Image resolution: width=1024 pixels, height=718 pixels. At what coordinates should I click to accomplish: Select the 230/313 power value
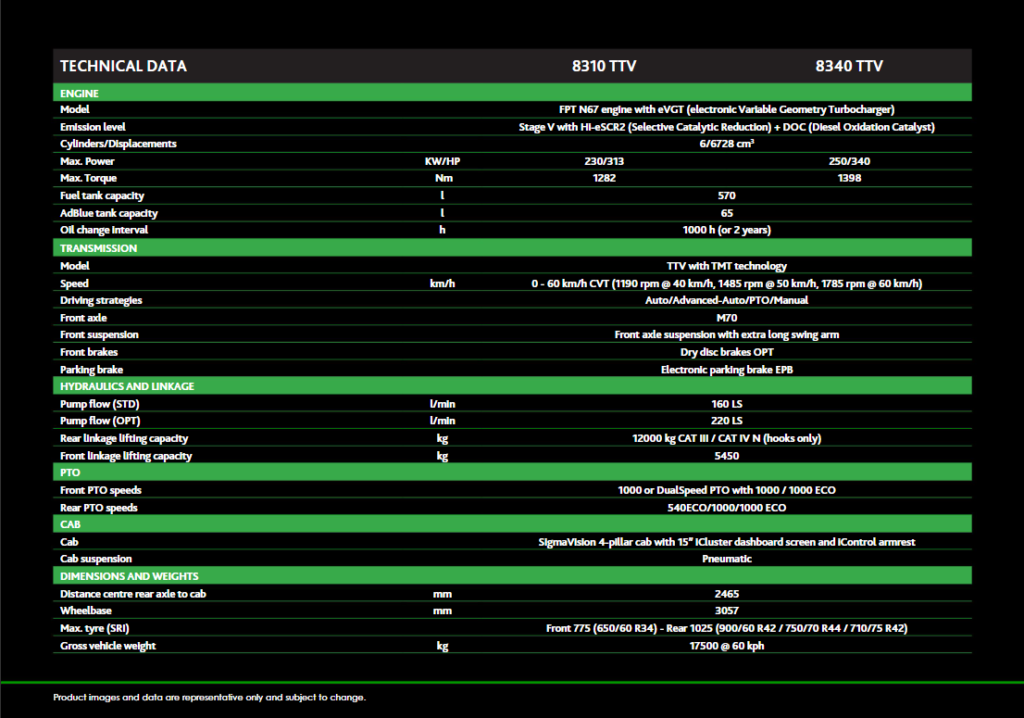tap(604, 161)
